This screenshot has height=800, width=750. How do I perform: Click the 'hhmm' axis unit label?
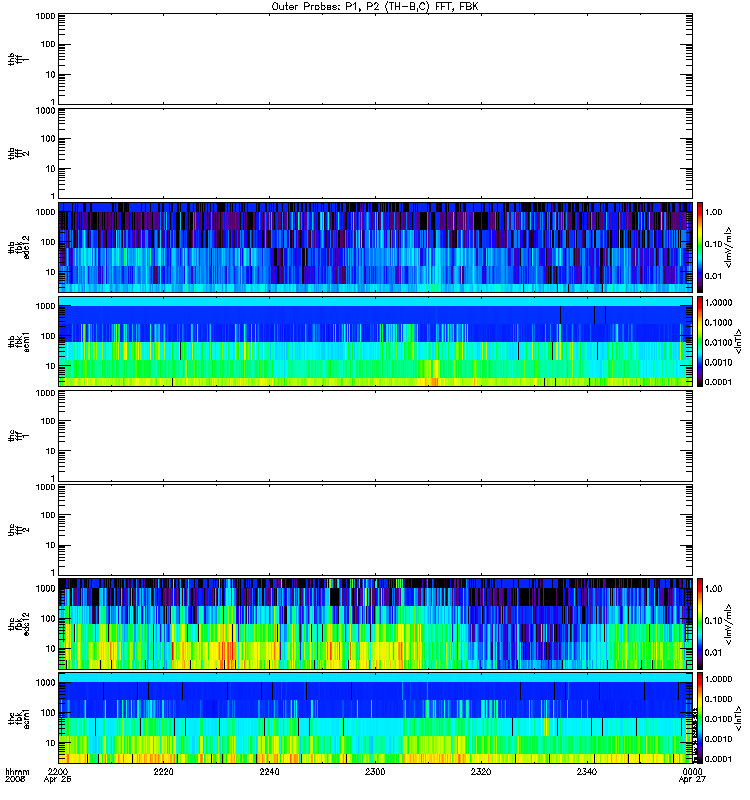(17, 772)
